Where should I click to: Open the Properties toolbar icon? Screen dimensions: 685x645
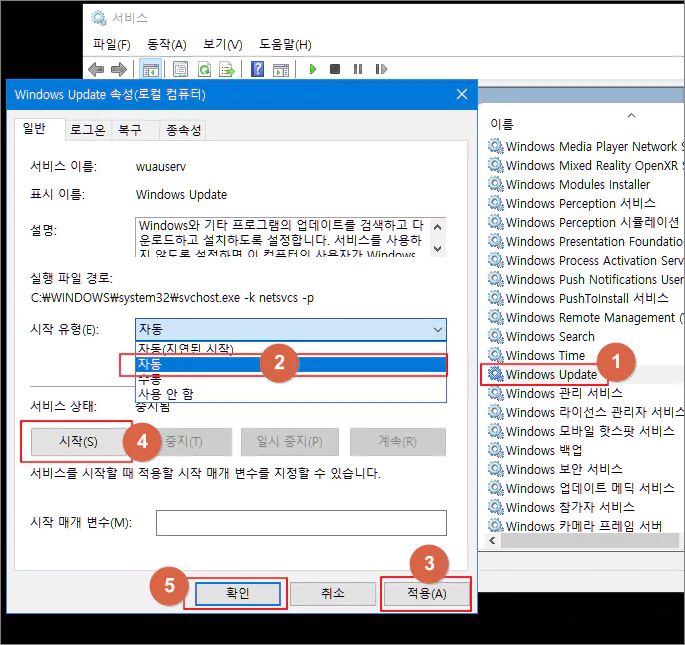point(180,69)
